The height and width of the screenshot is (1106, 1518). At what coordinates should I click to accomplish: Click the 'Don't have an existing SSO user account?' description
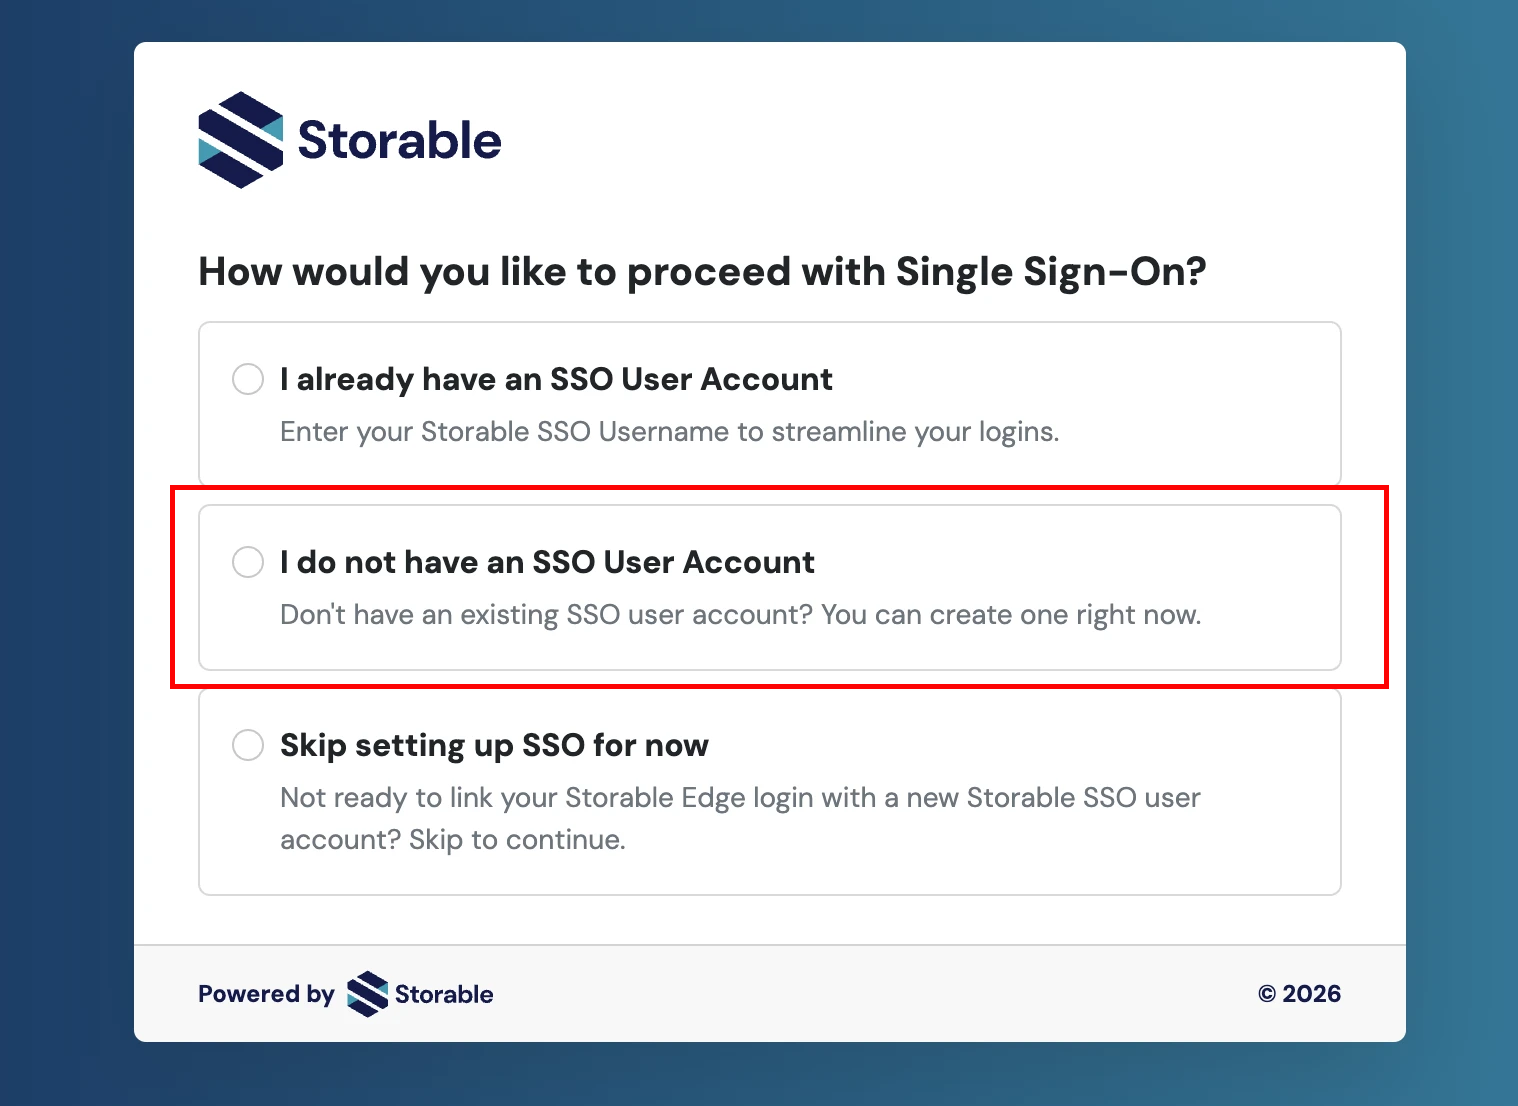coord(740,614)
